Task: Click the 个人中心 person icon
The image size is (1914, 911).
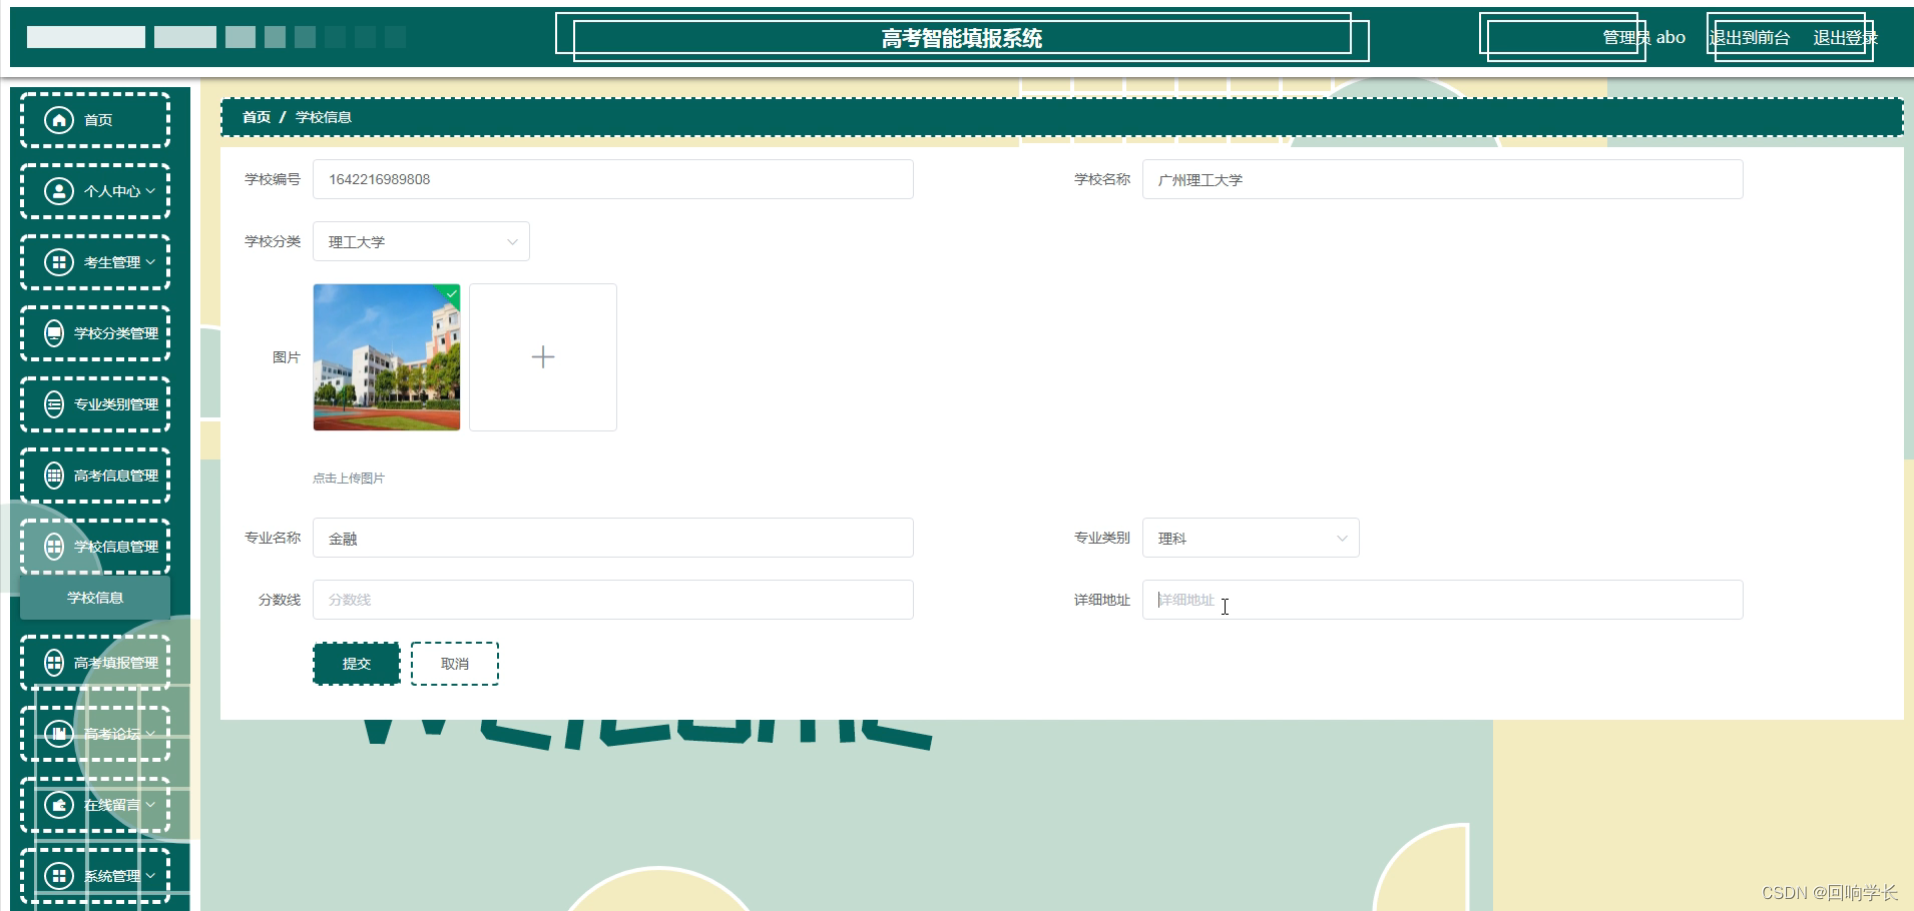Action: 57,190
